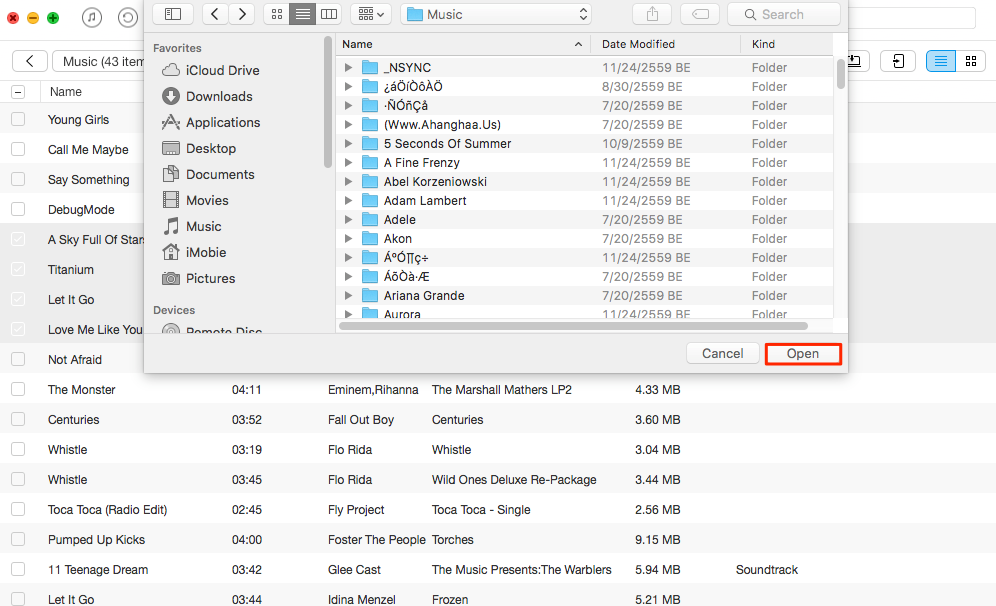Sort file list by Kind column

(786, 44)
